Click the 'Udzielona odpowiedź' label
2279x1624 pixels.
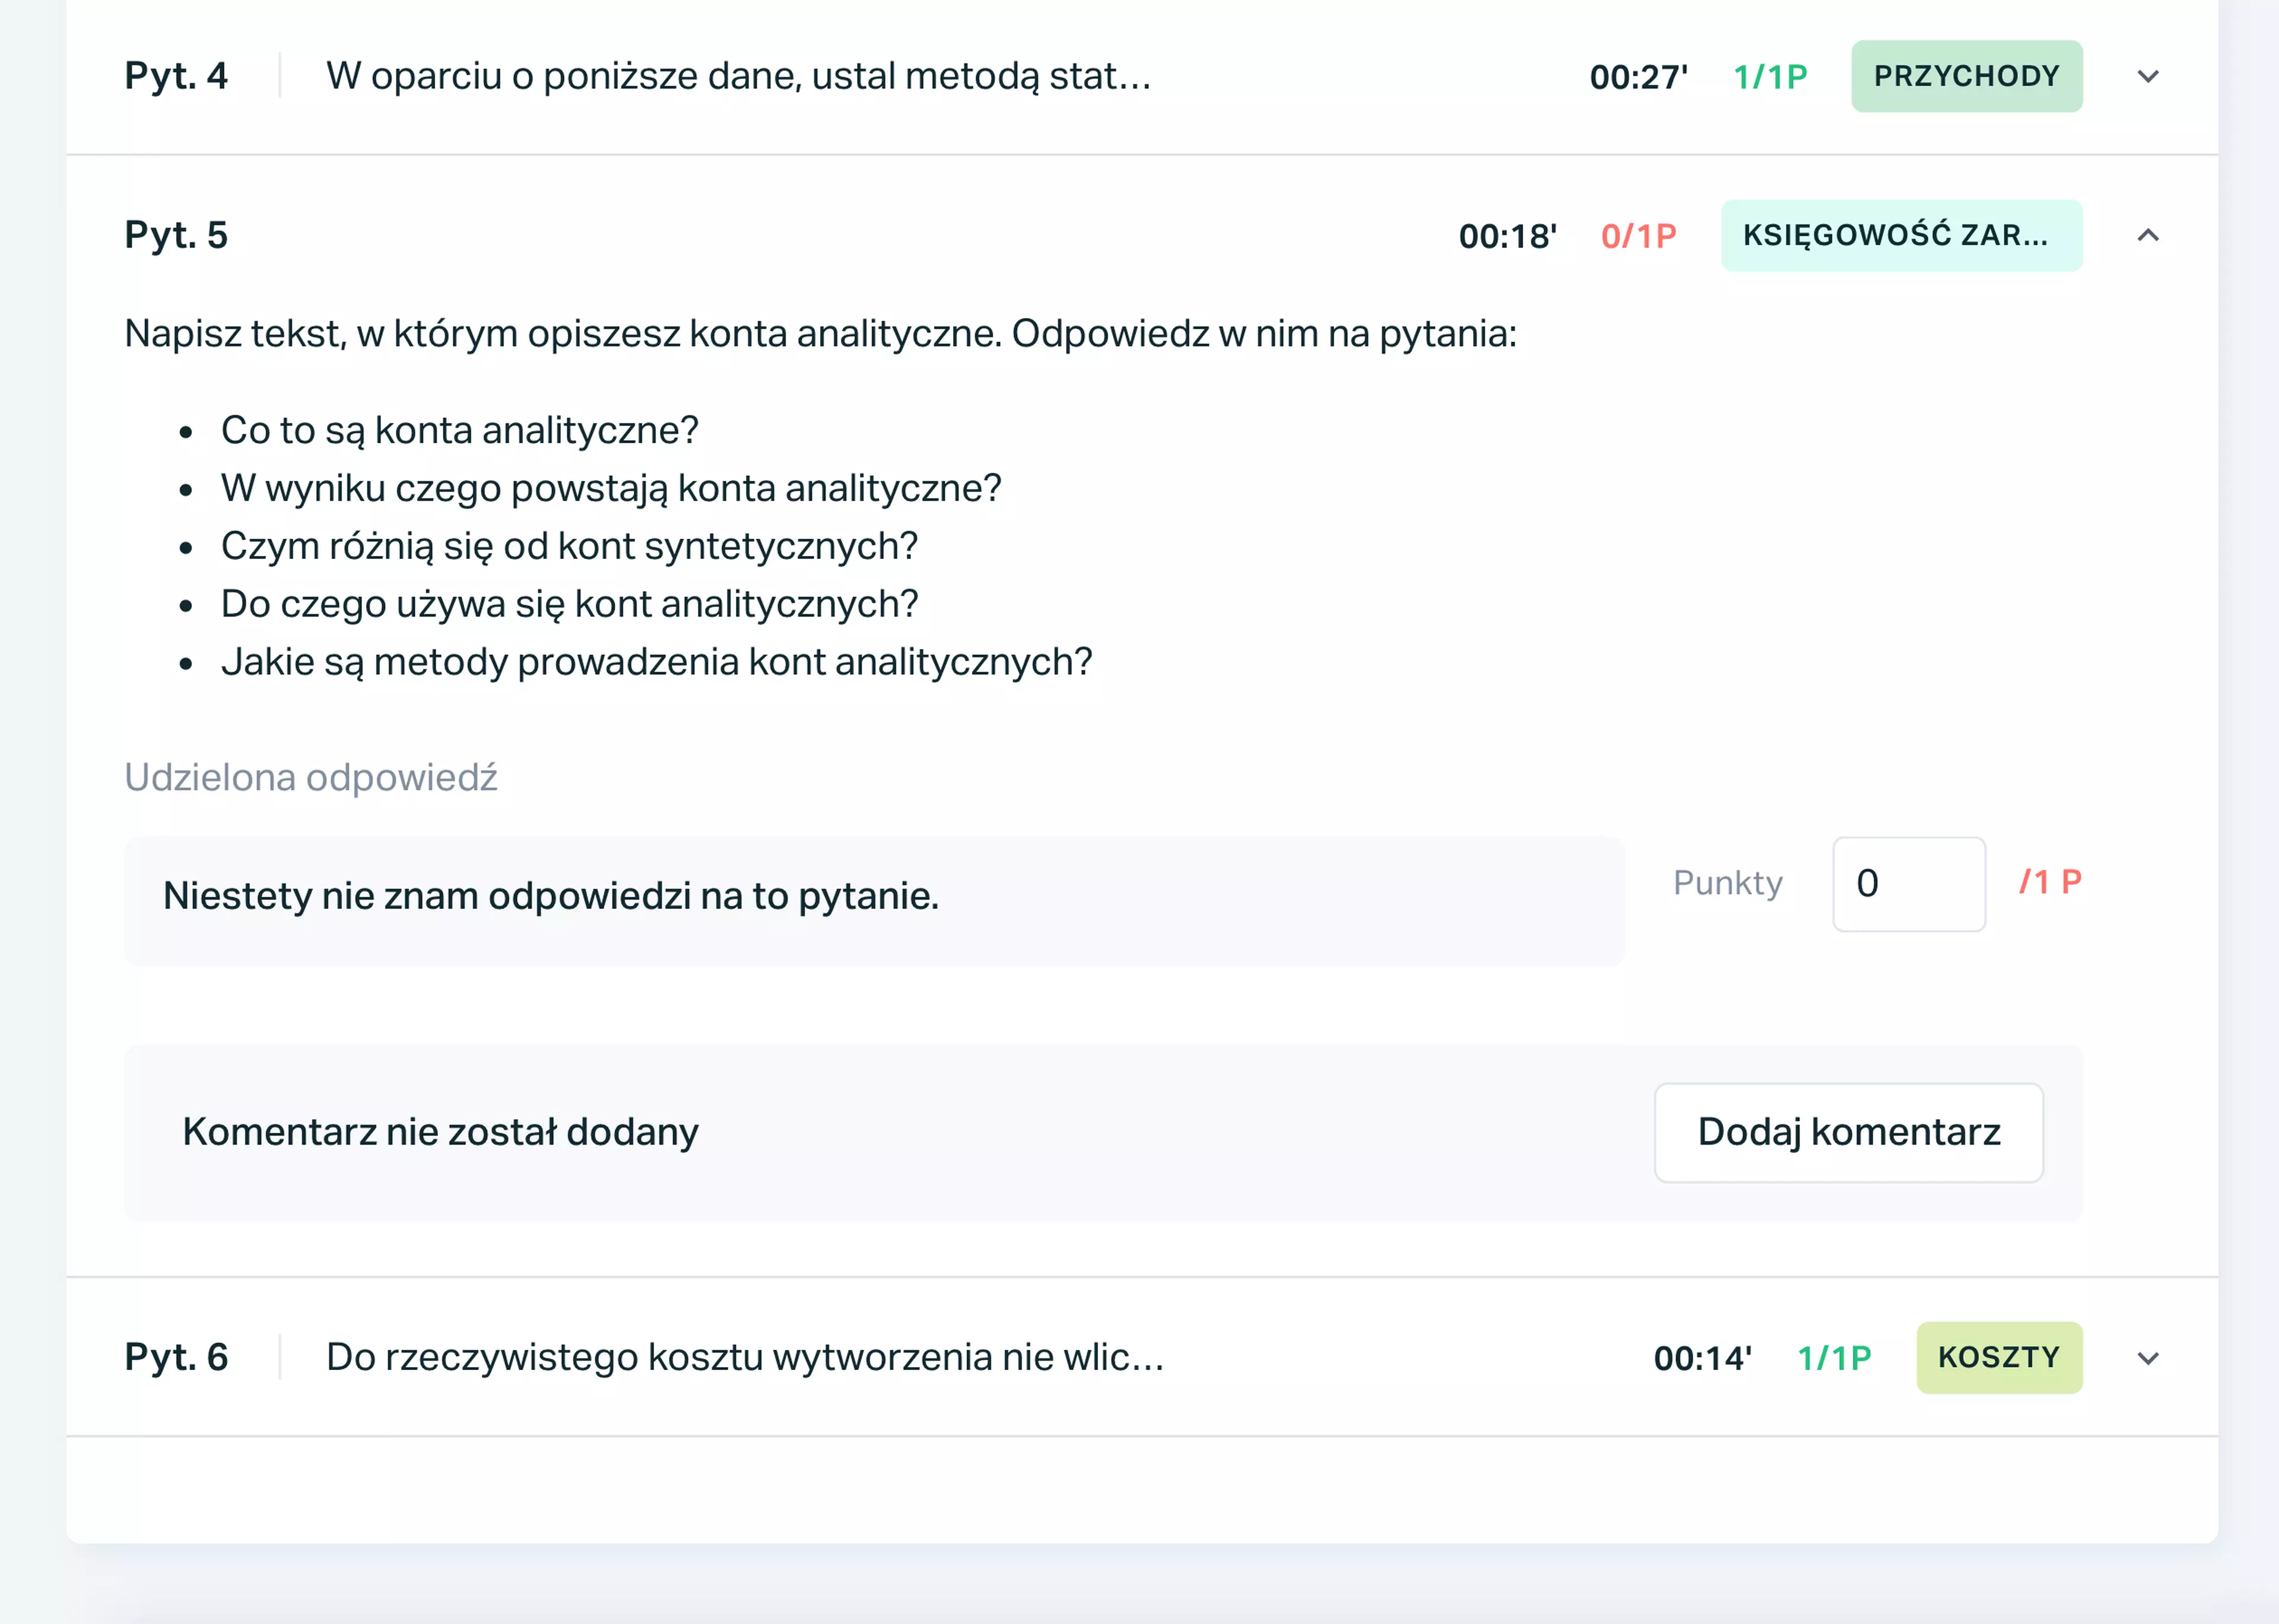pyautogui.click(x=310, y=777)
